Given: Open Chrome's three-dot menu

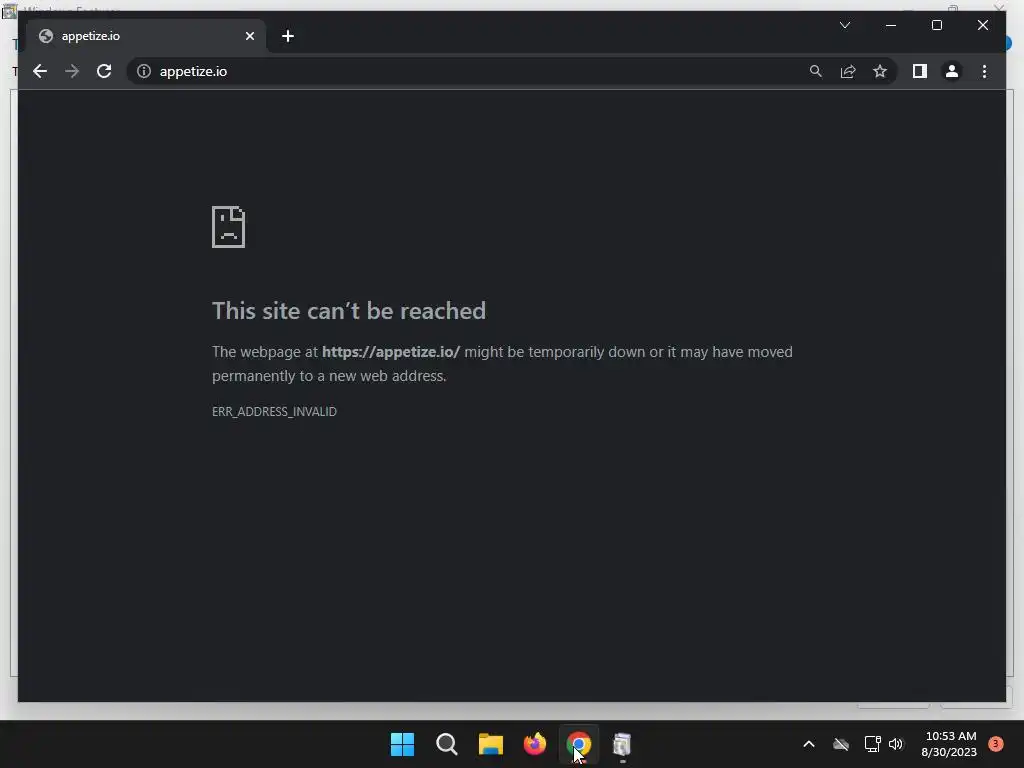Looking at the screenshot, I should (x=984, y=71).
